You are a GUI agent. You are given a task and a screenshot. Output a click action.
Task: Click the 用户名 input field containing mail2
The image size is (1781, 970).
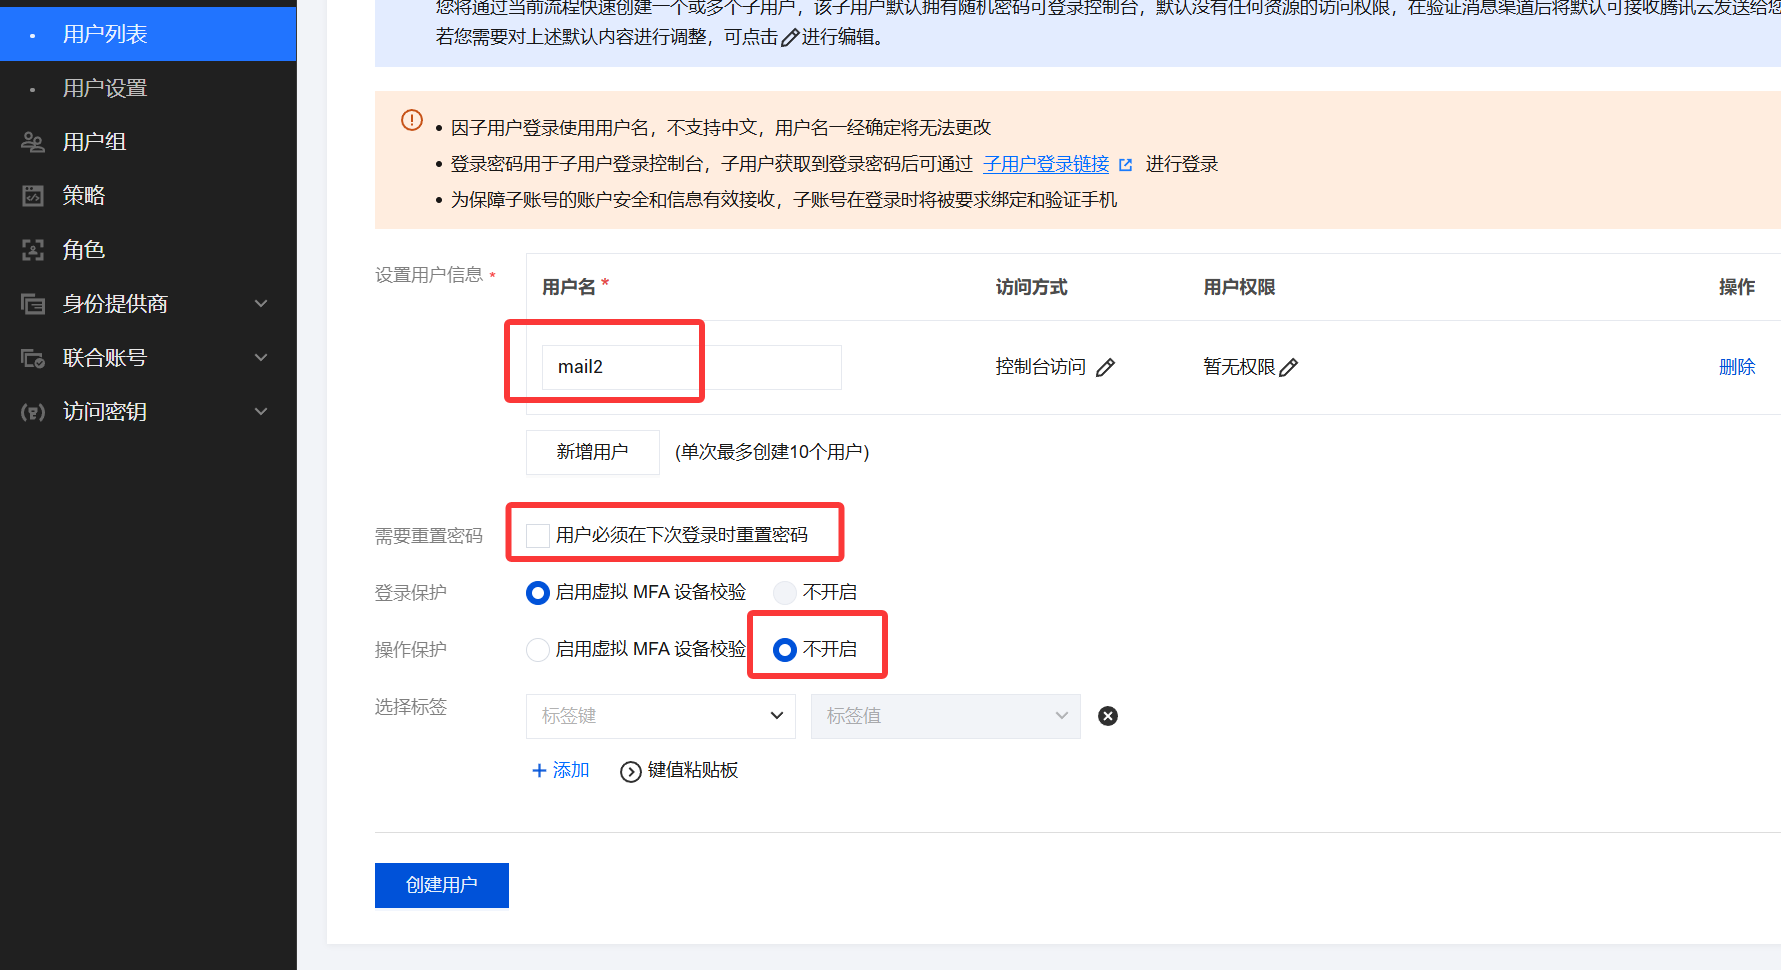point(690,367)
